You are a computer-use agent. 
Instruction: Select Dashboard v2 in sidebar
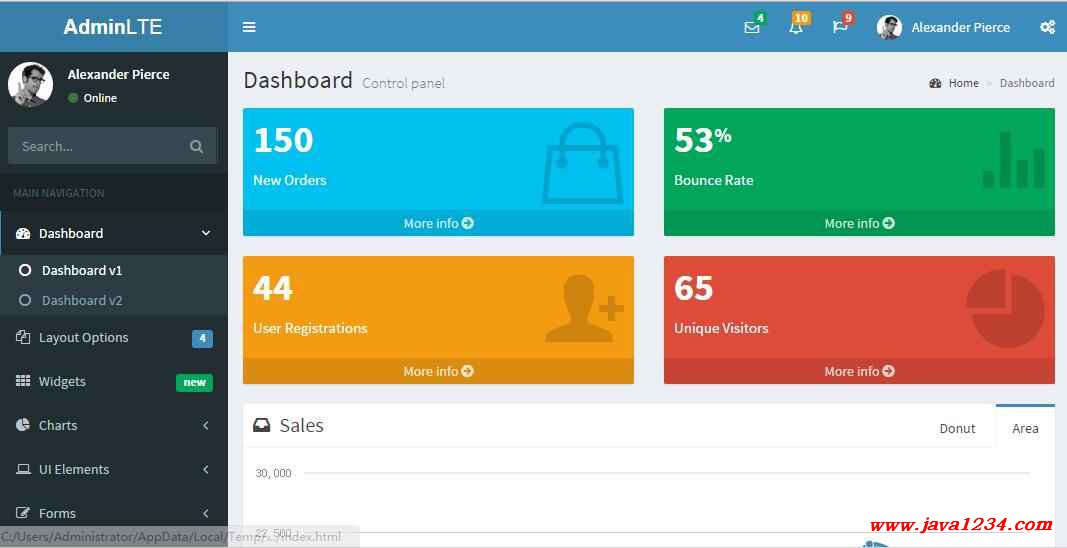(81, 300)
